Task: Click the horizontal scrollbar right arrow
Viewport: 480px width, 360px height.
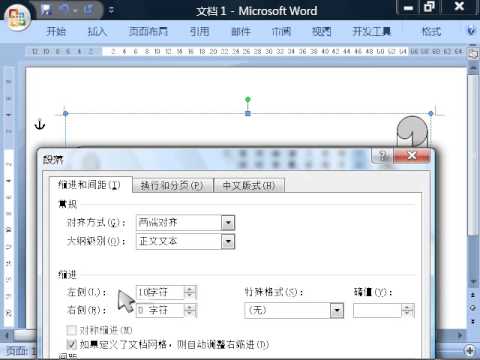Action: point(460,335)
